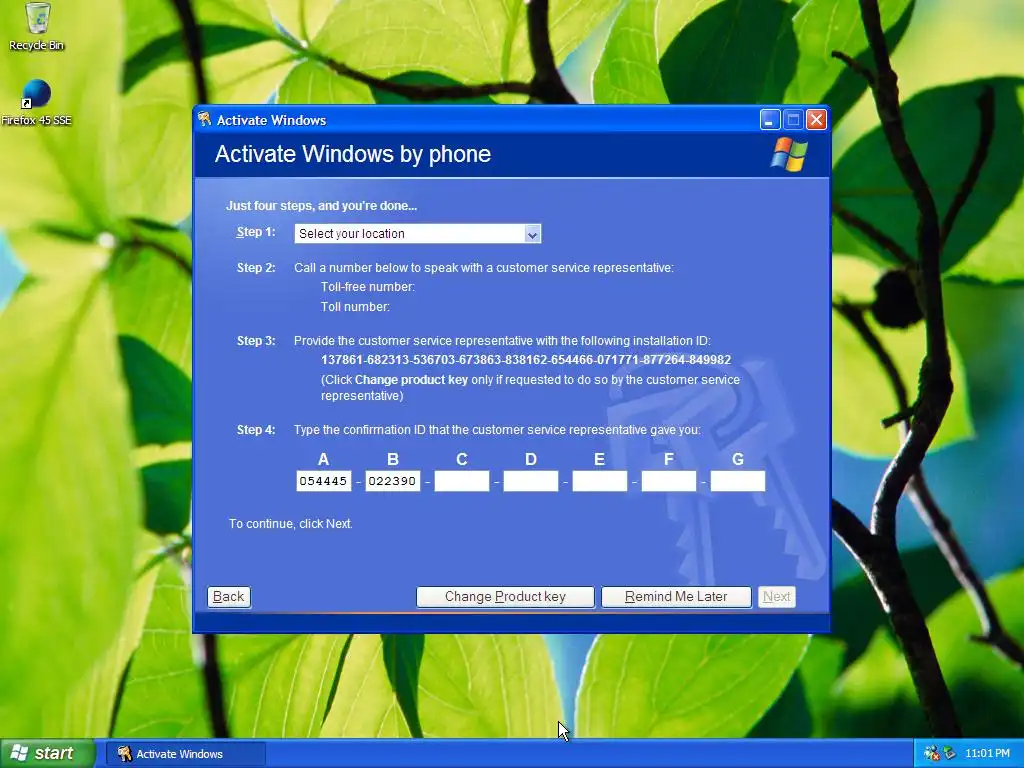Click the Back button
The width and height of the screenshot is (1024, 768).
[x=229, y=597]
